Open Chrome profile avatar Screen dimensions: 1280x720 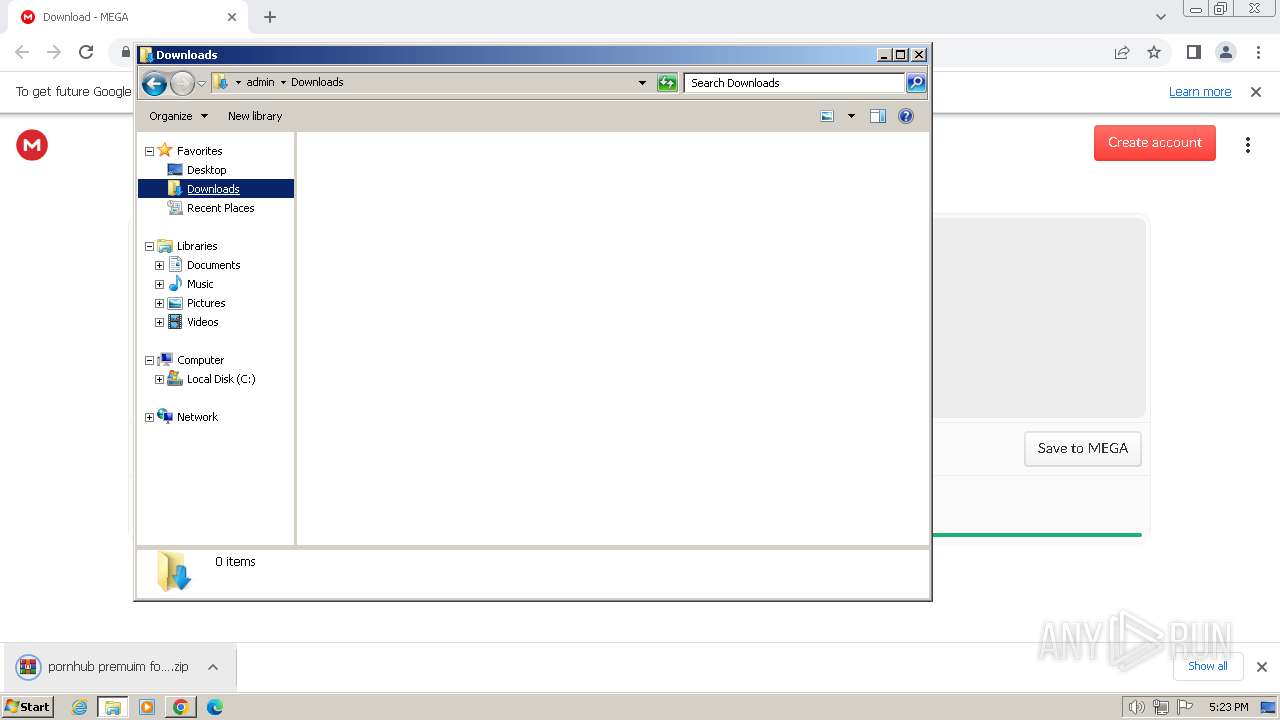[x=1226, y=52]
